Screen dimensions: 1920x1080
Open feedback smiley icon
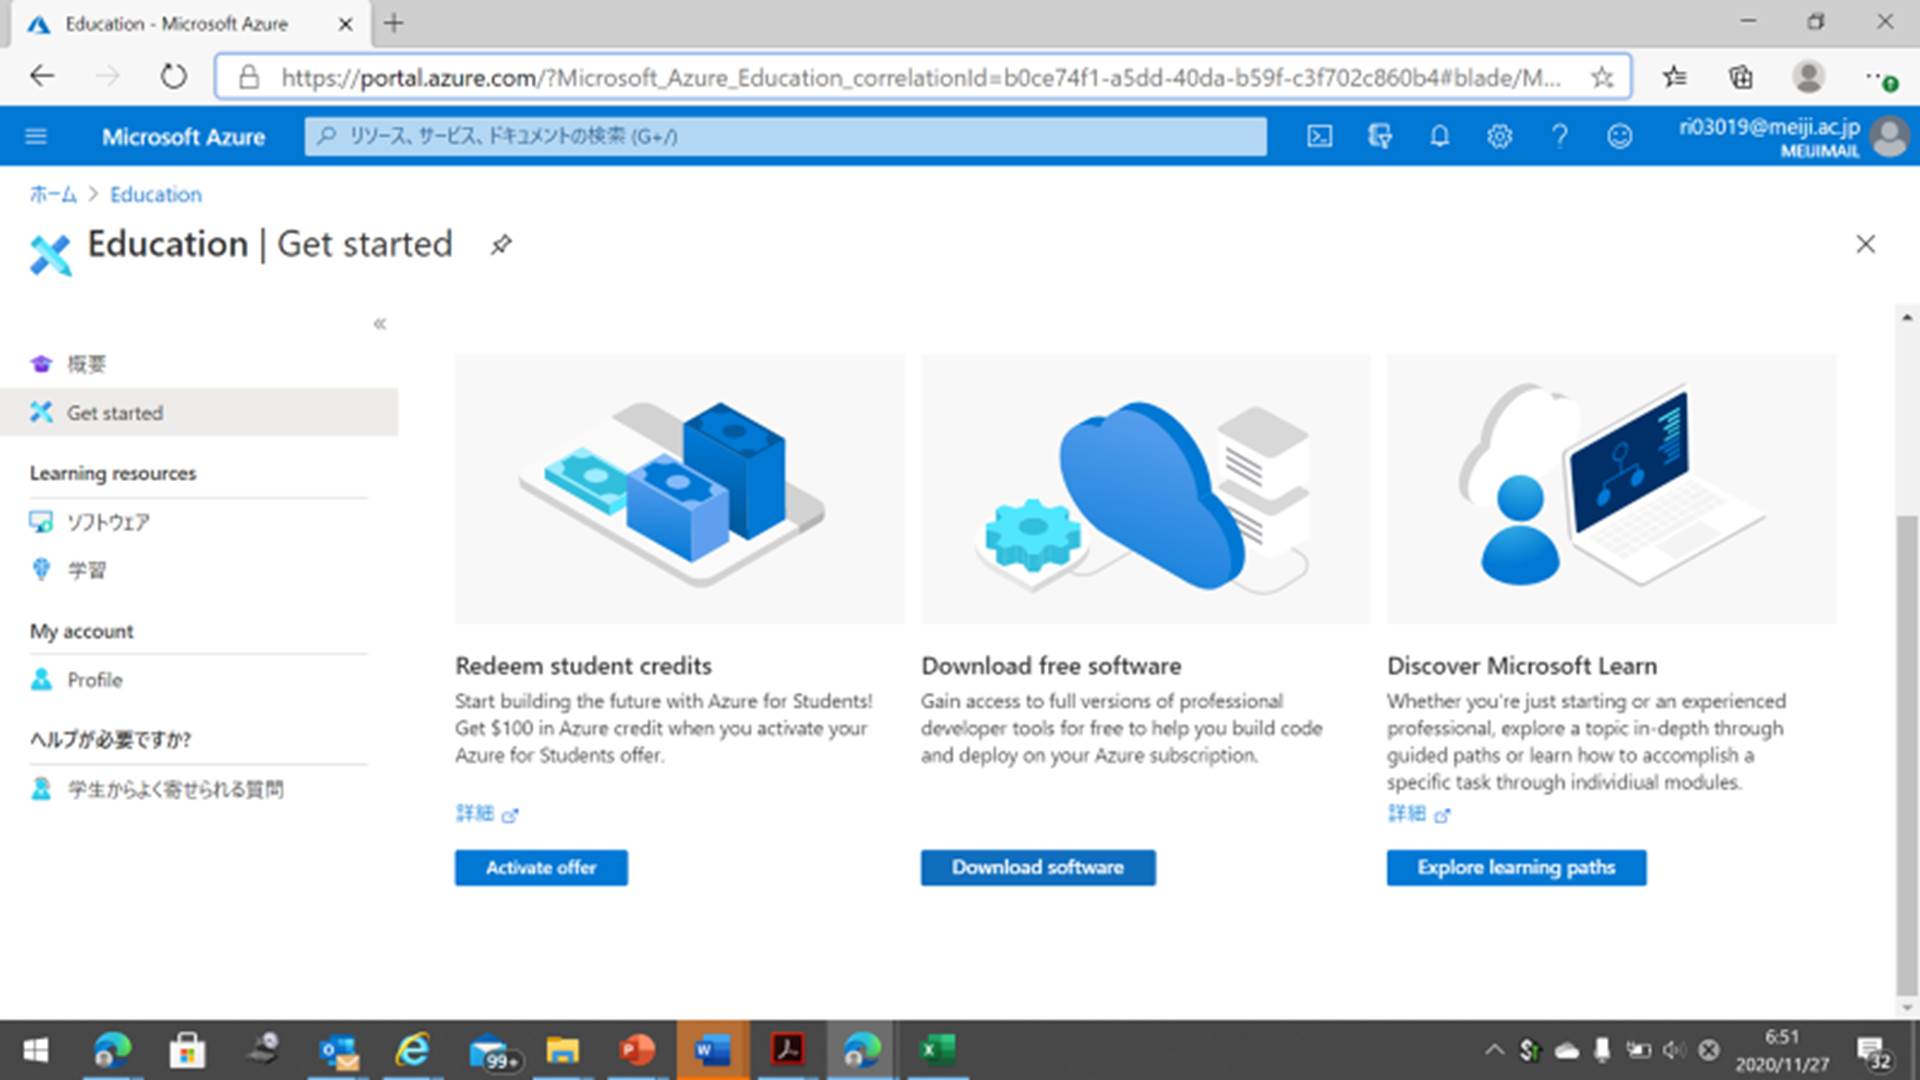pos(1619,136)
